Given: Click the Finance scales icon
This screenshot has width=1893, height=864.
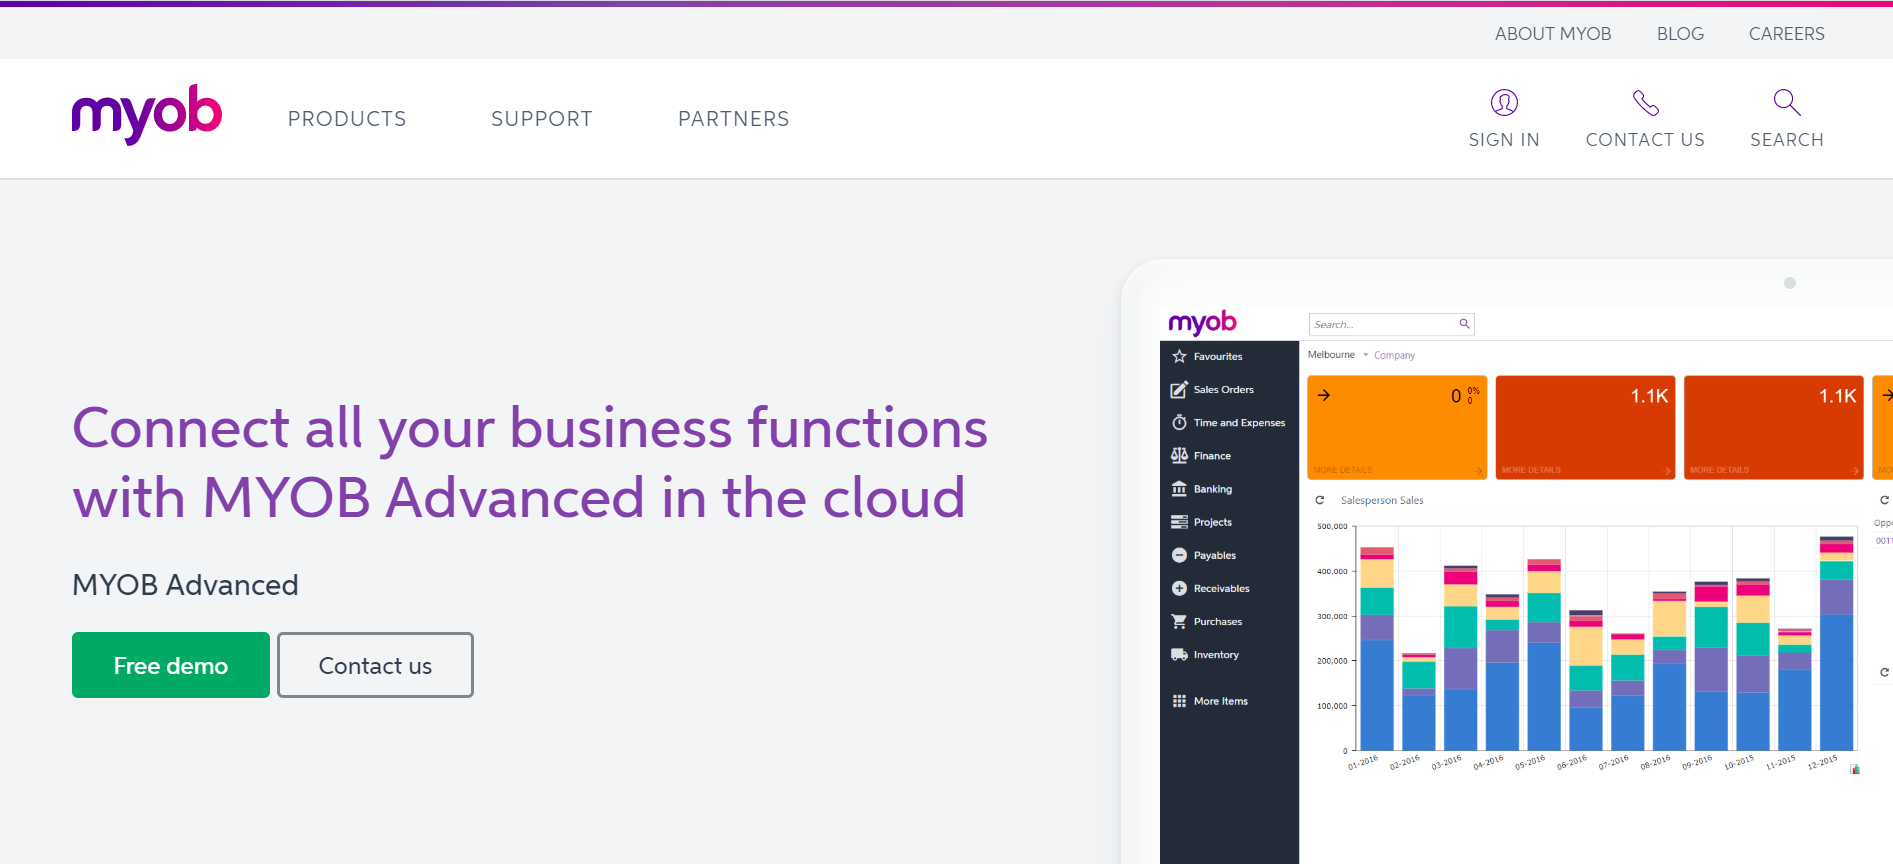Looking at the screenshot, I should pos(1179,456).
